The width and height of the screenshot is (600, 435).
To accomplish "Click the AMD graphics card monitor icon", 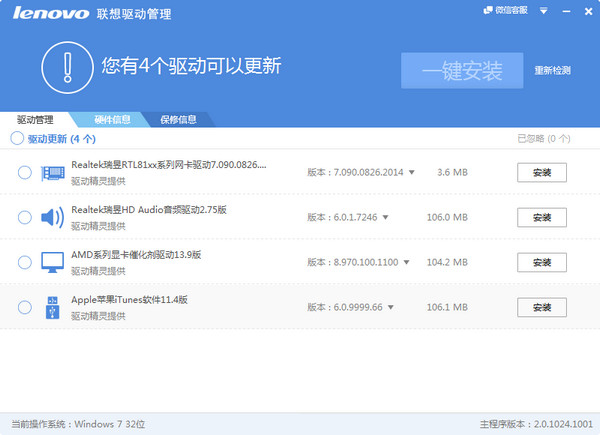I will point(51,263).
